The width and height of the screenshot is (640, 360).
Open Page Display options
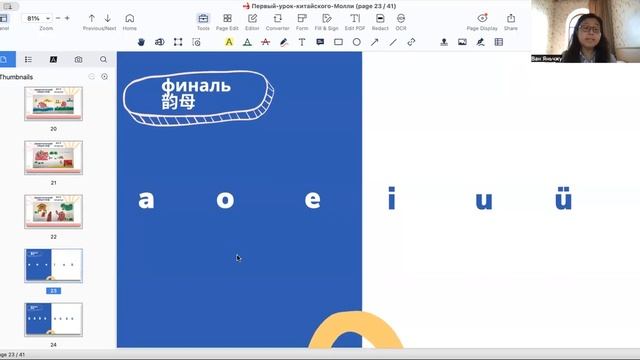click(482, 22)
